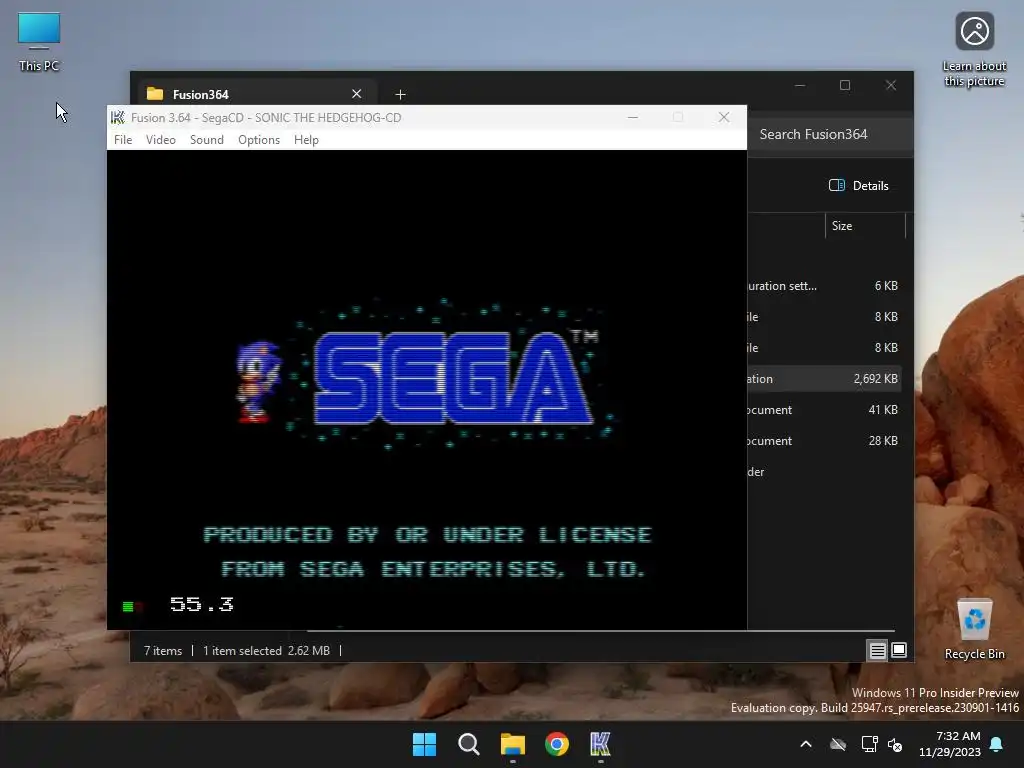This screenshot has height=768, width=1024.
Task: Click Learn about this picture icon
Action: (x=974, y=49)
